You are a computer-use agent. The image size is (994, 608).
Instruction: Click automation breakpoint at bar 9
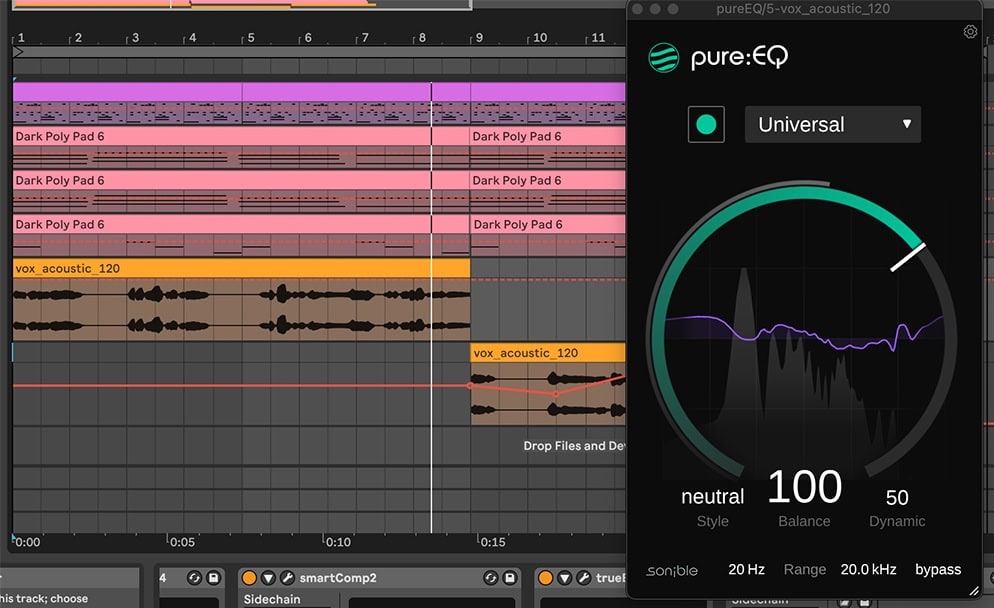tap(470, 385)
